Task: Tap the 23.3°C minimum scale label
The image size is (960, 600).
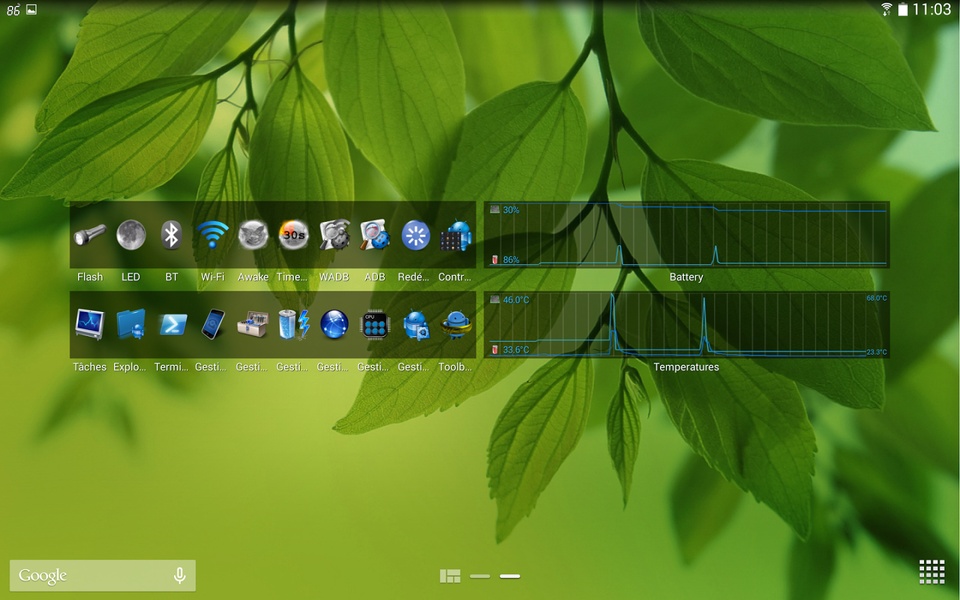Action: (x=876, y=352)
